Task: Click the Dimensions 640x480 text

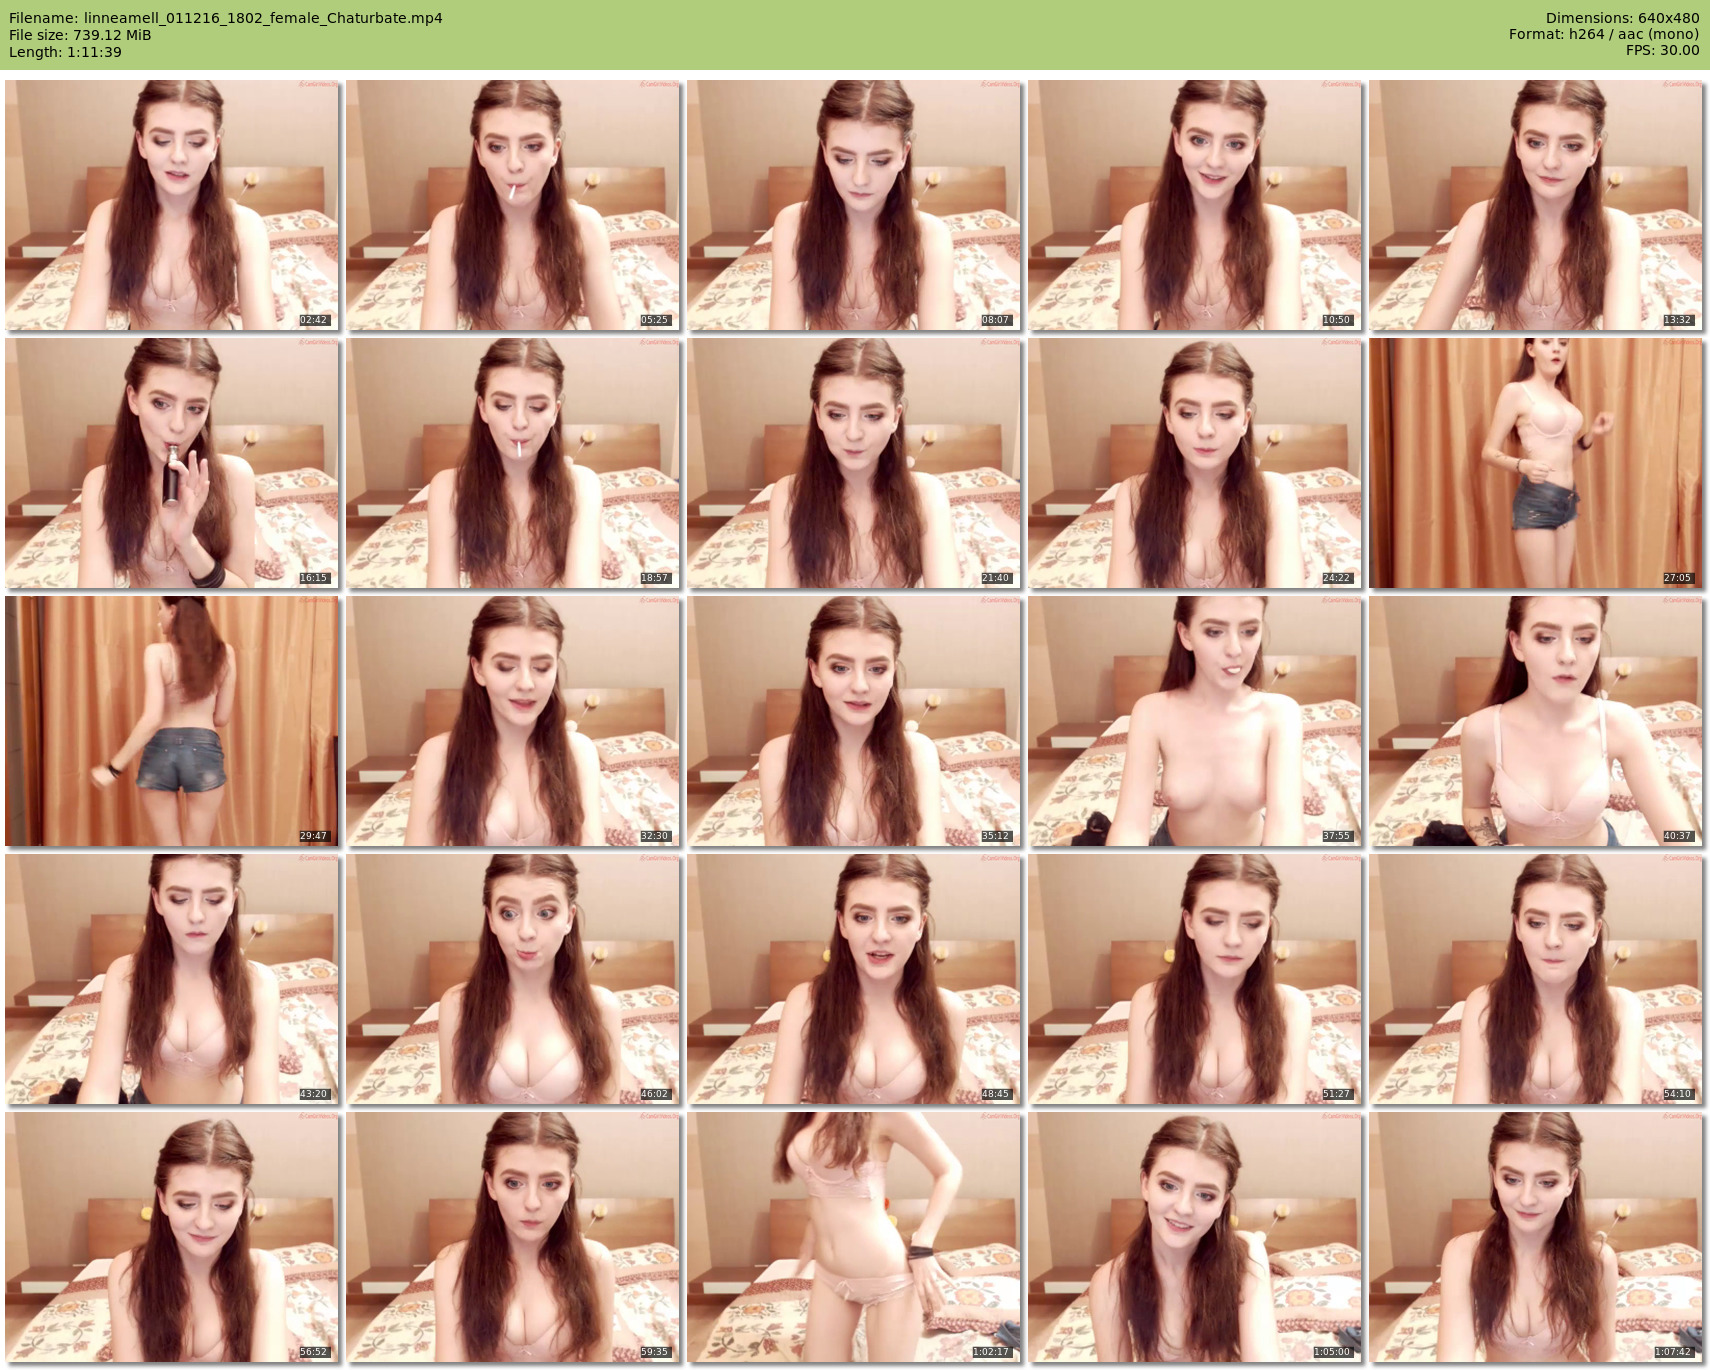Action: coord(1622,18)
